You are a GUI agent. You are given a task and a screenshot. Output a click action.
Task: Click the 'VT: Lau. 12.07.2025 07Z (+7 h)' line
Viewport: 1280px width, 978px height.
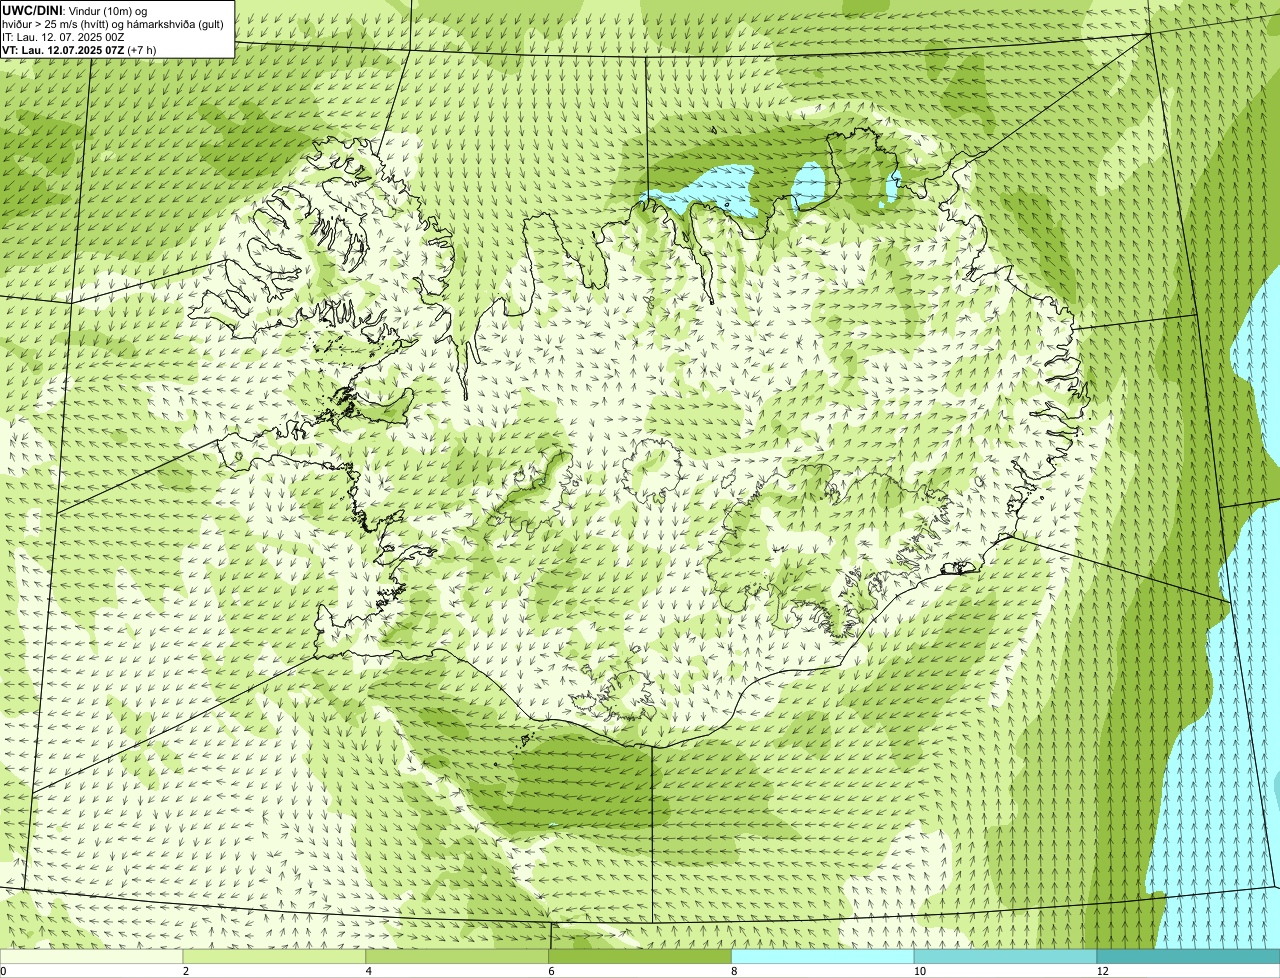click(x=79, y=49)
